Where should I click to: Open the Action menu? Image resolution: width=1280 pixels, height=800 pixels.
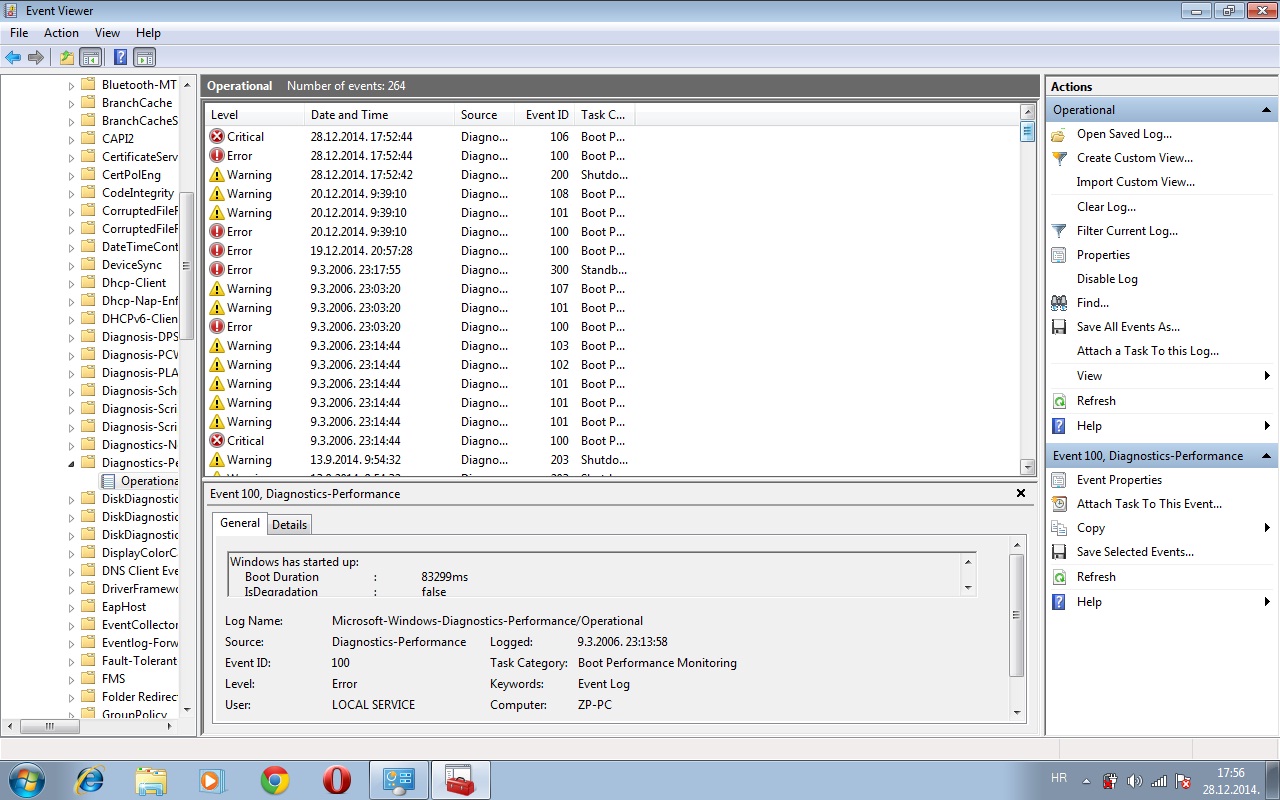[x=61, y=33]
